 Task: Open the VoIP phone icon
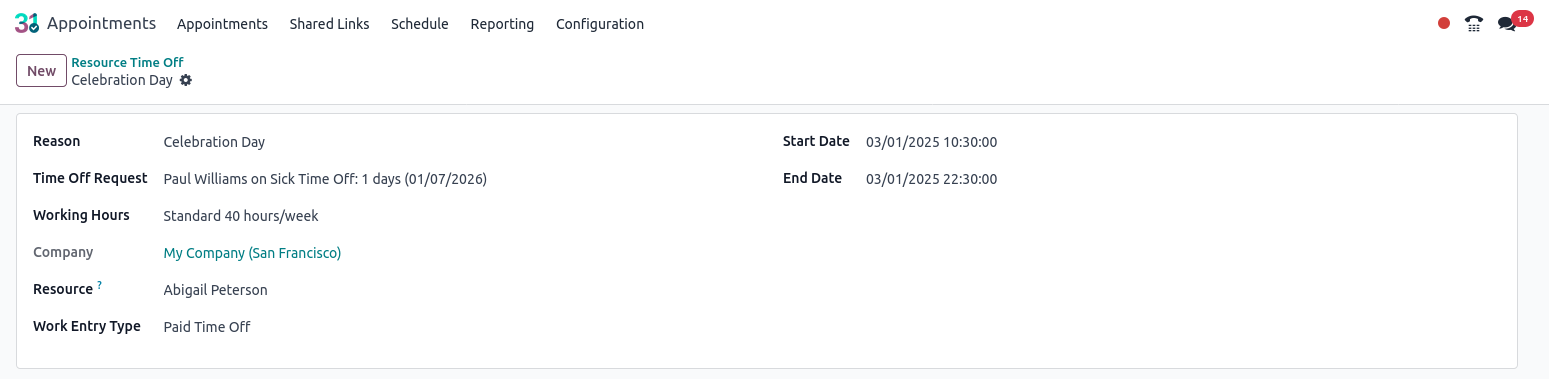coord(1474,23)
